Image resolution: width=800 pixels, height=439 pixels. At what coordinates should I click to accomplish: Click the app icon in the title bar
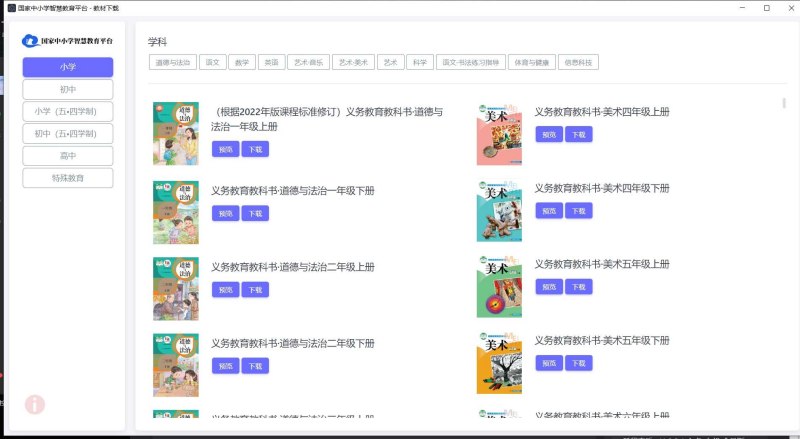coord(11,8)
